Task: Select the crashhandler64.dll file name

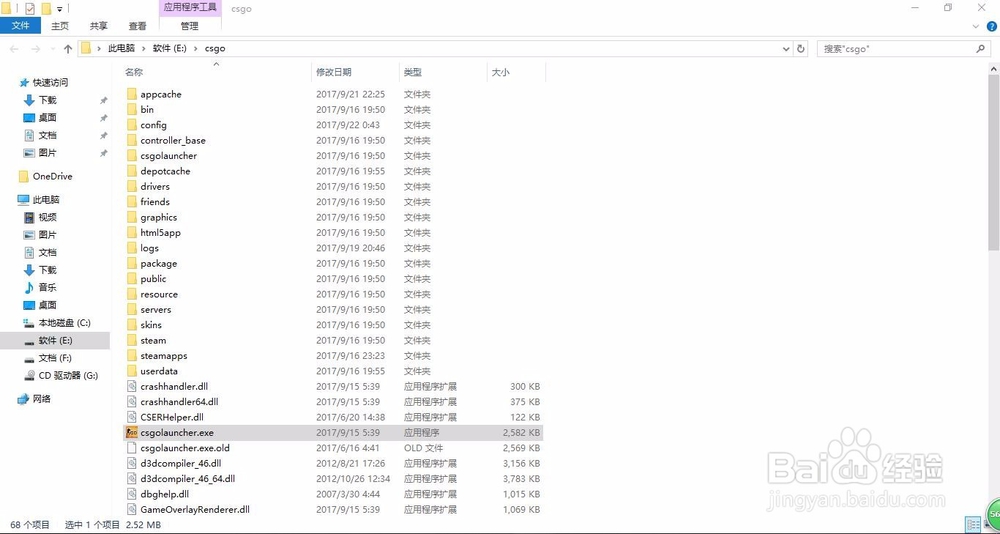Action: tap(179, 401)
